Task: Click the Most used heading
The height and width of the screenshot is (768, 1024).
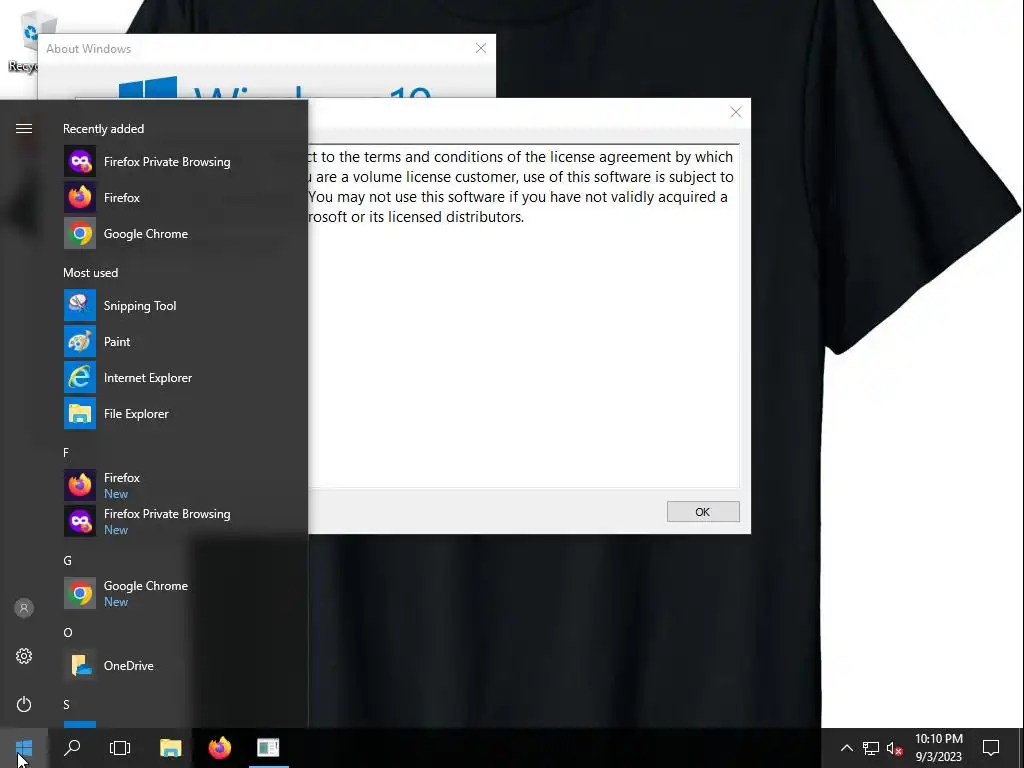Action: (x=90, y=272)
